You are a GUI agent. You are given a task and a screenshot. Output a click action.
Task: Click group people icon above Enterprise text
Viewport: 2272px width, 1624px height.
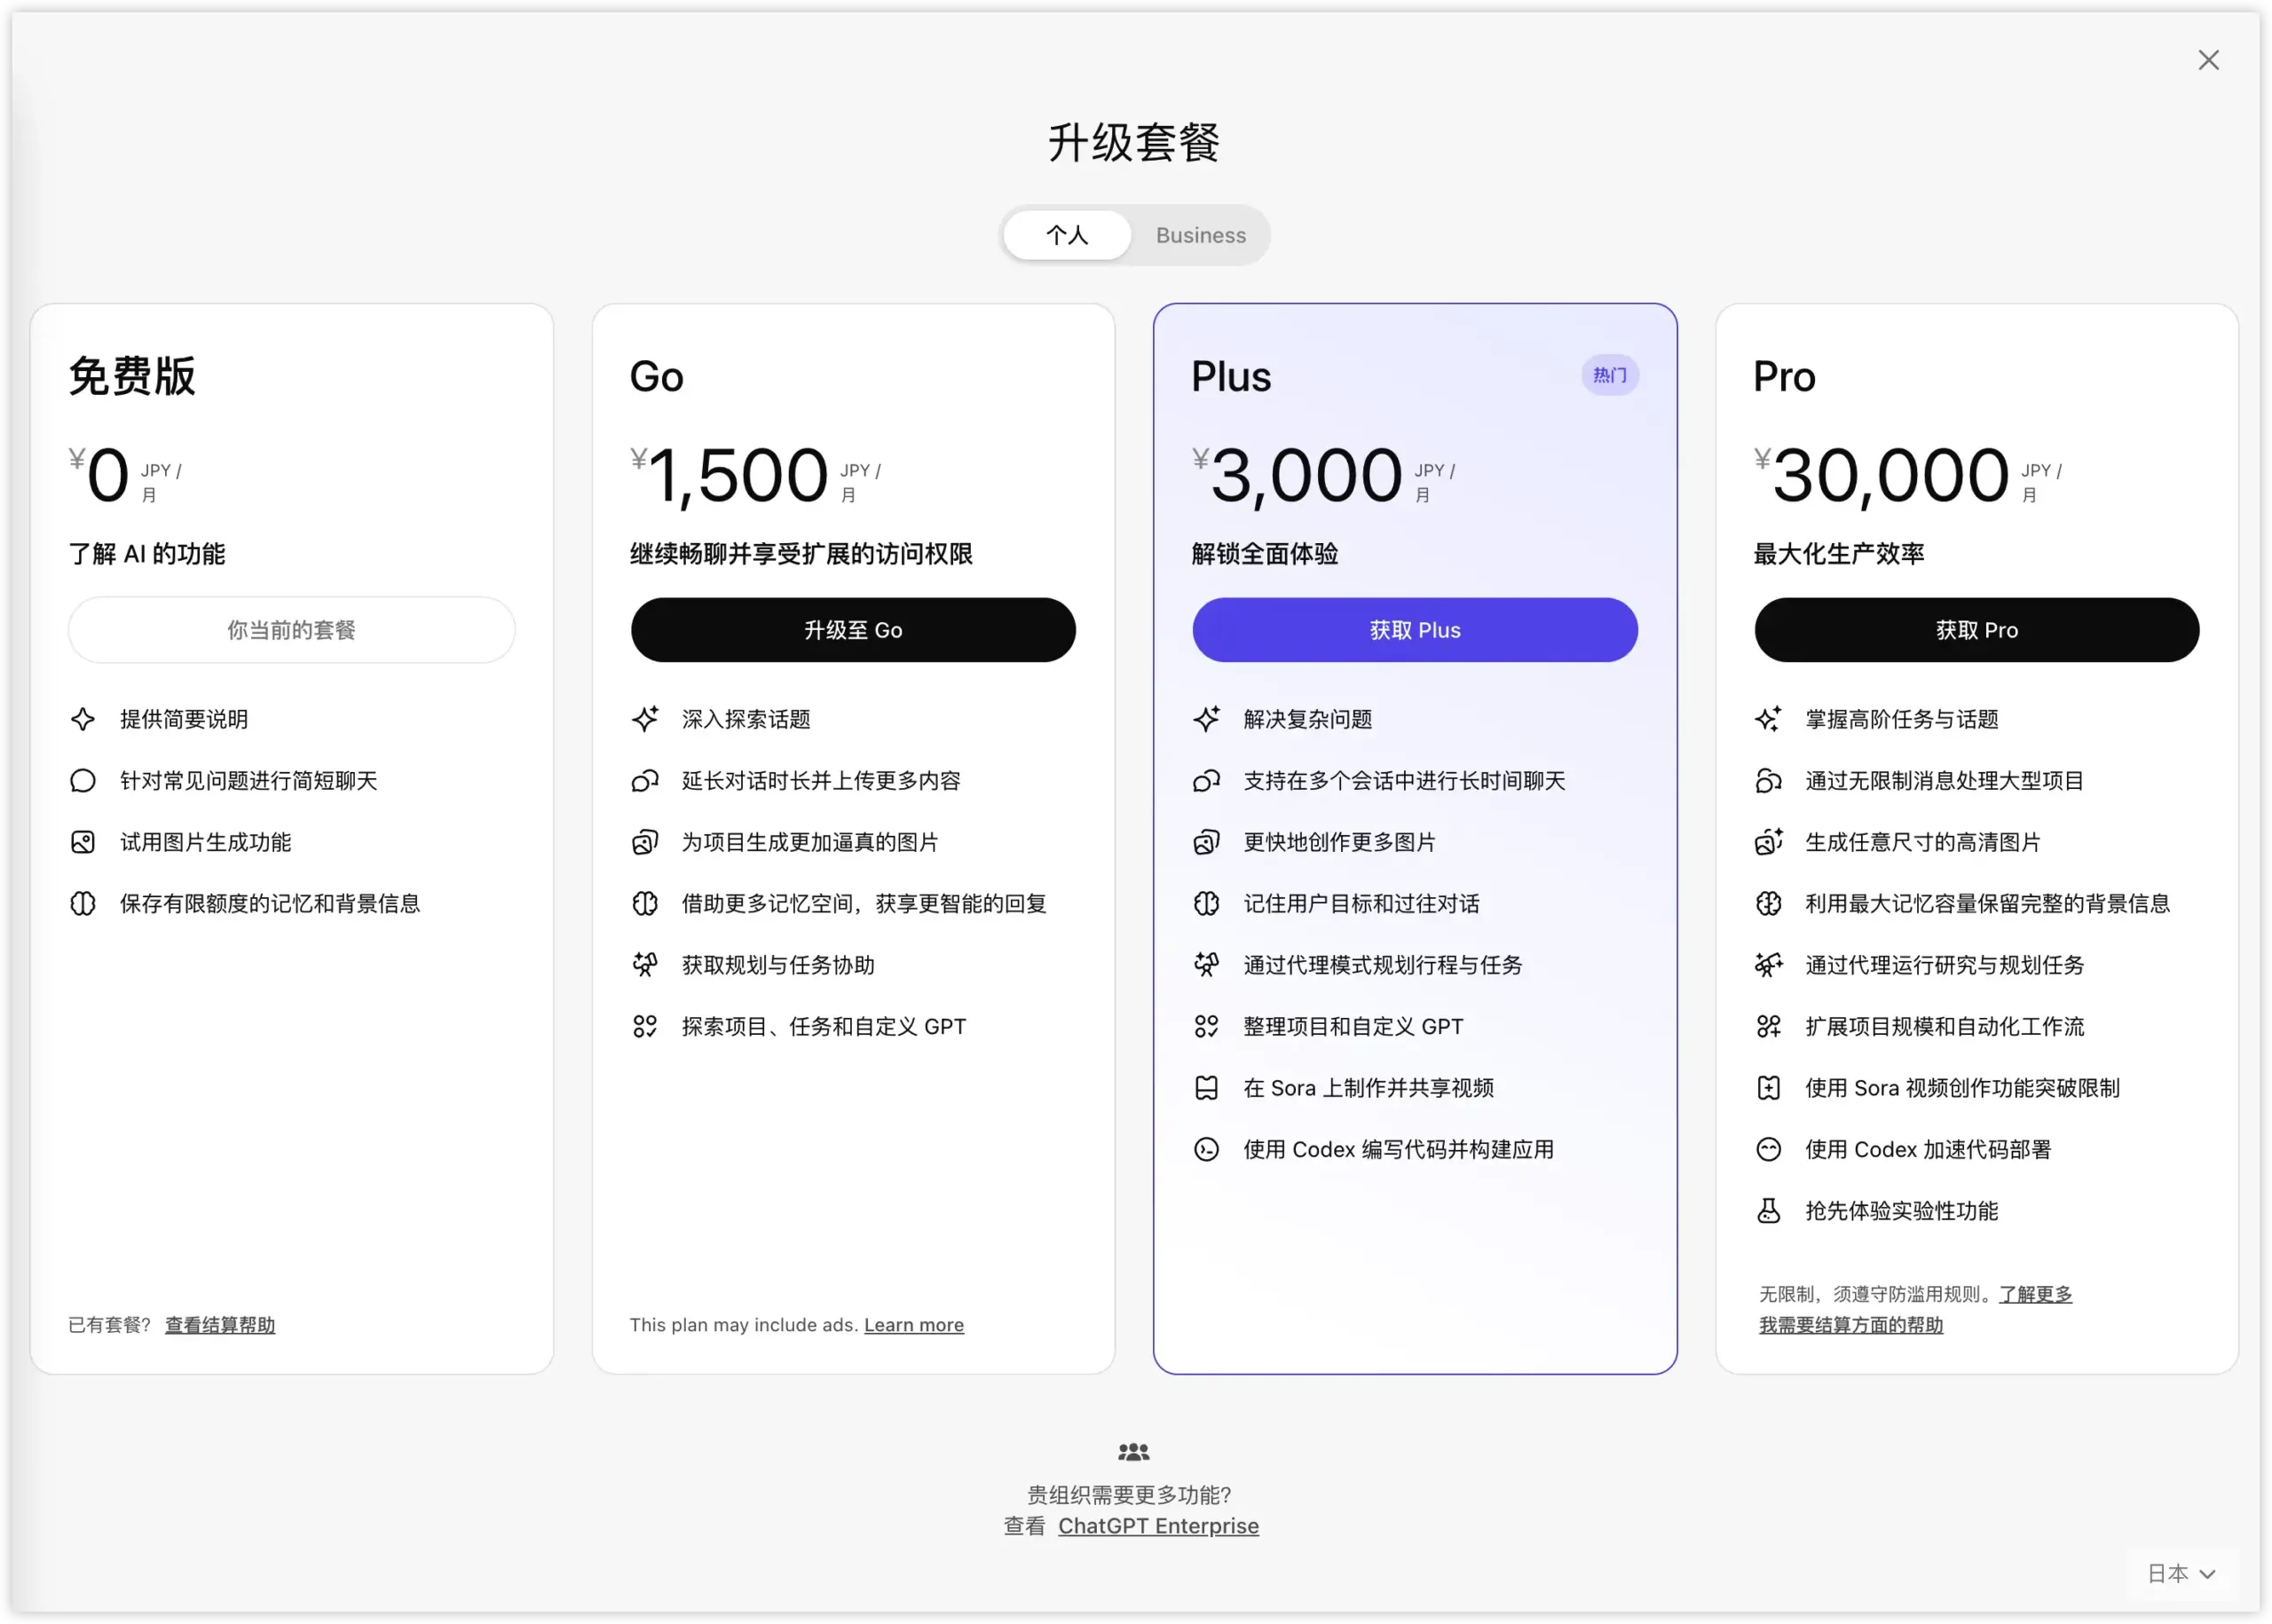click(1133, 1451)
